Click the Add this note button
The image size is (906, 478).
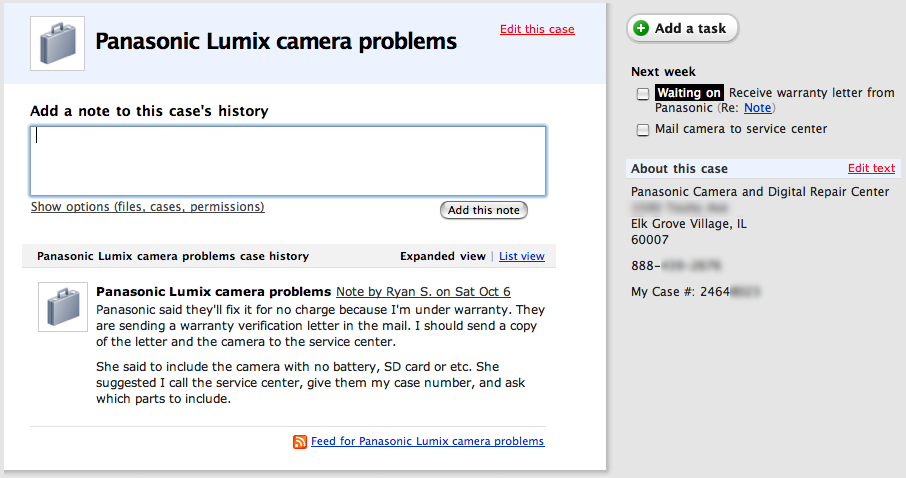(x=484, y=210)
